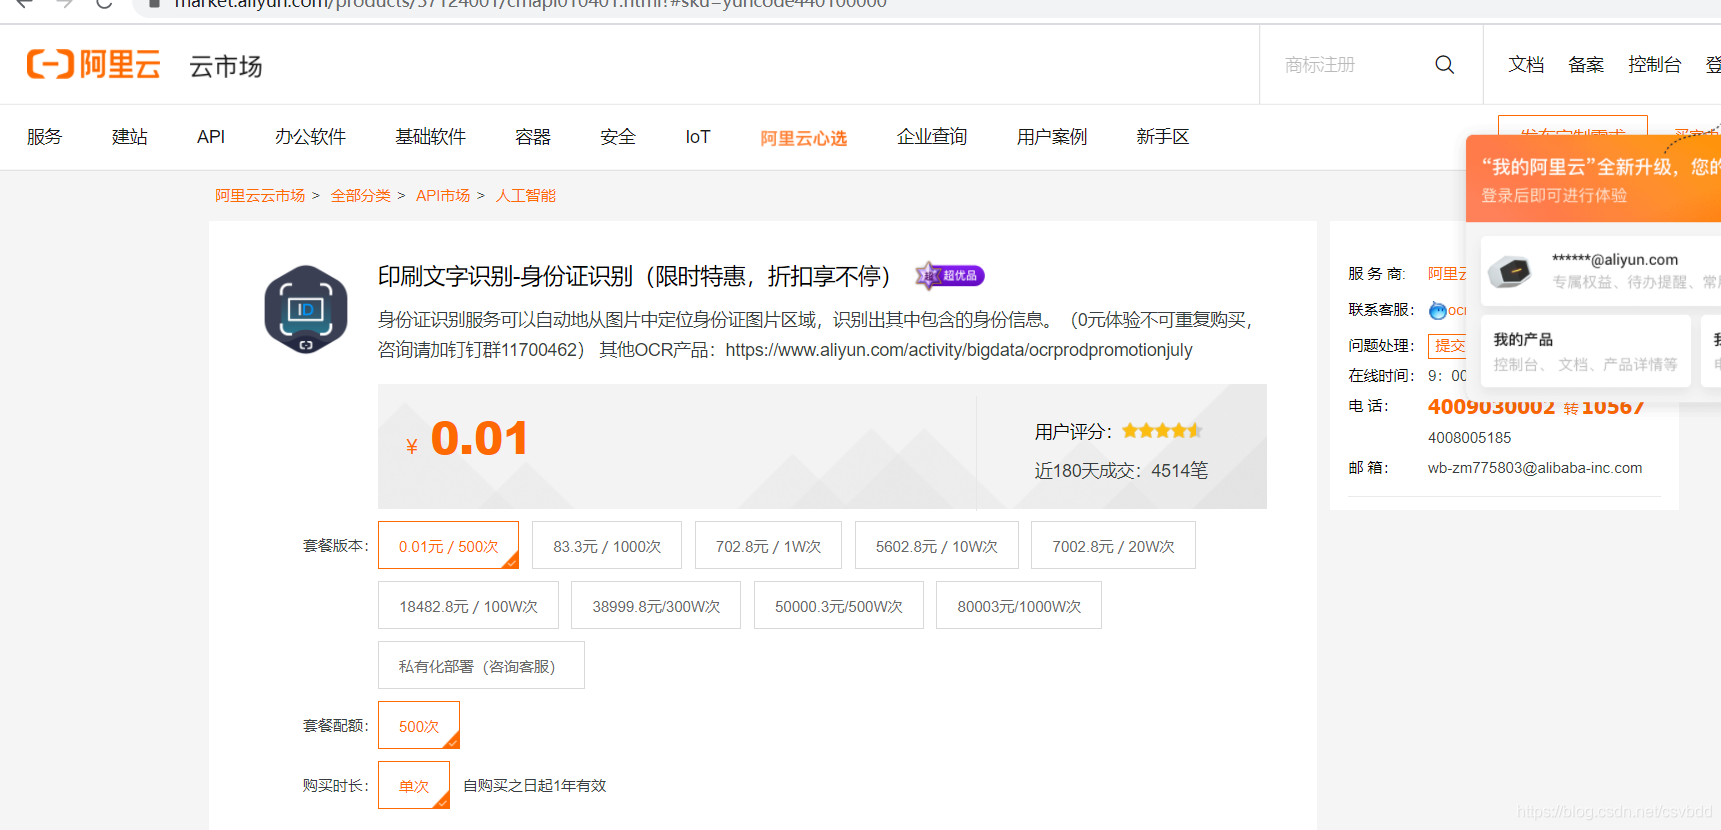The height and width of the screenshot is (830, 1721).
Task: Choose the 38999.8元/300W次 package
Action: point(656,605)
